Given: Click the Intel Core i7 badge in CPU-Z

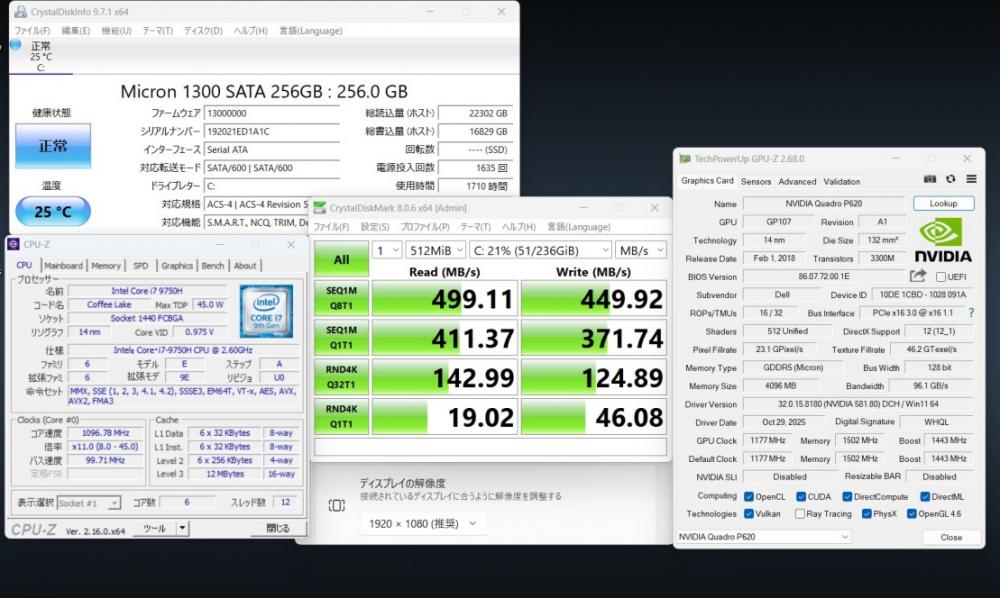Looking at the screenshot, I should 267,311.
